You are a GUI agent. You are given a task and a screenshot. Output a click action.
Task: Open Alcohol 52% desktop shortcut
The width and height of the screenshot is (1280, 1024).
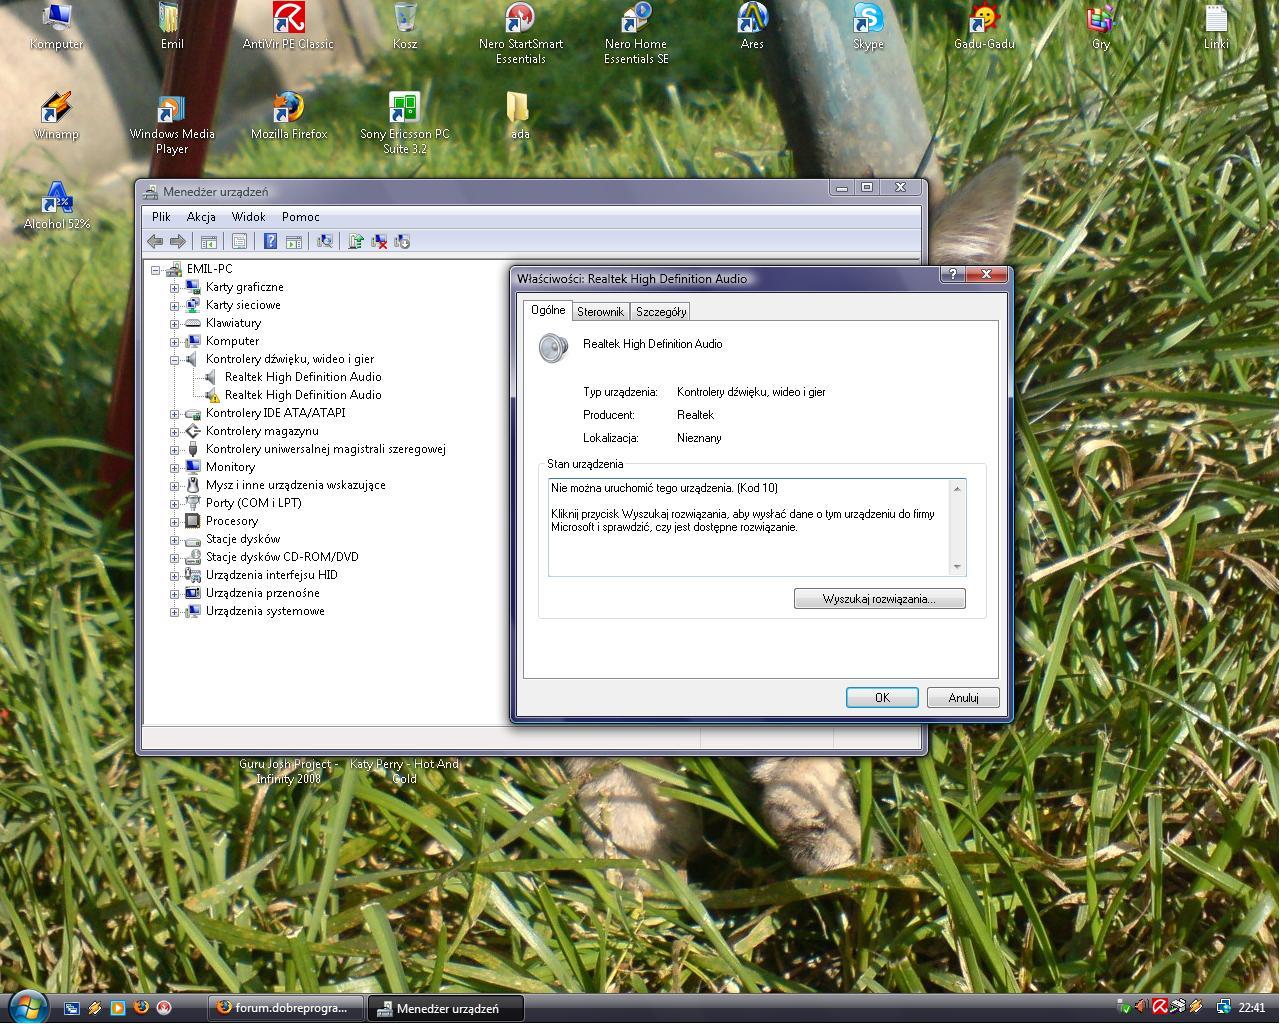pos(57,207)
